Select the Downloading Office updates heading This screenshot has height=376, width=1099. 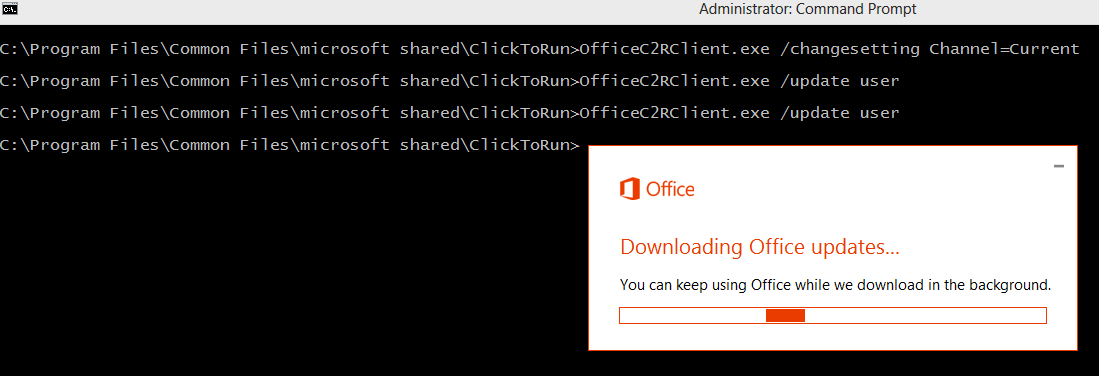tap(760, 247)
